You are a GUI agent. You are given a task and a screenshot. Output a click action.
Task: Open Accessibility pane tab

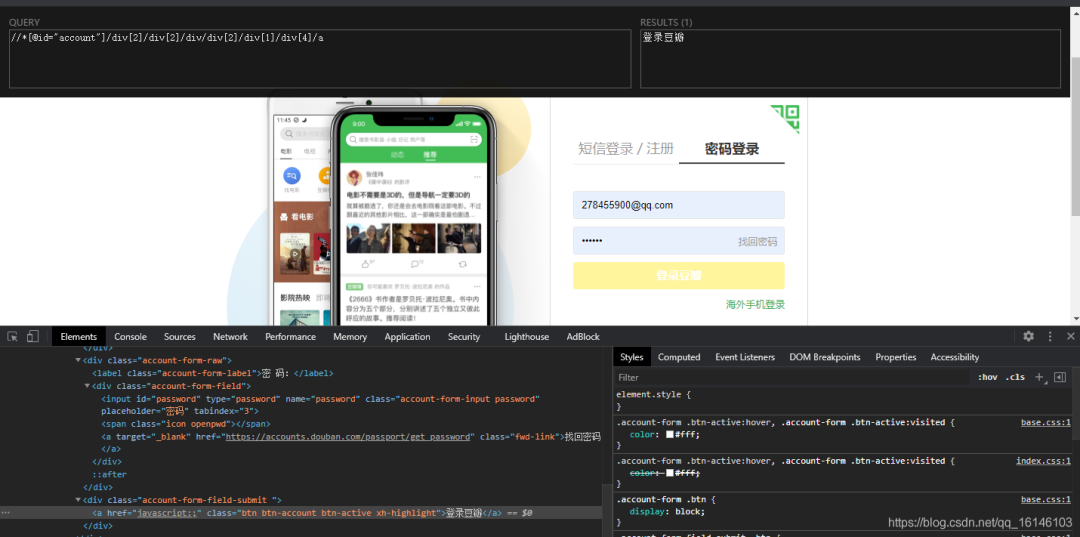tap(955, 357)
